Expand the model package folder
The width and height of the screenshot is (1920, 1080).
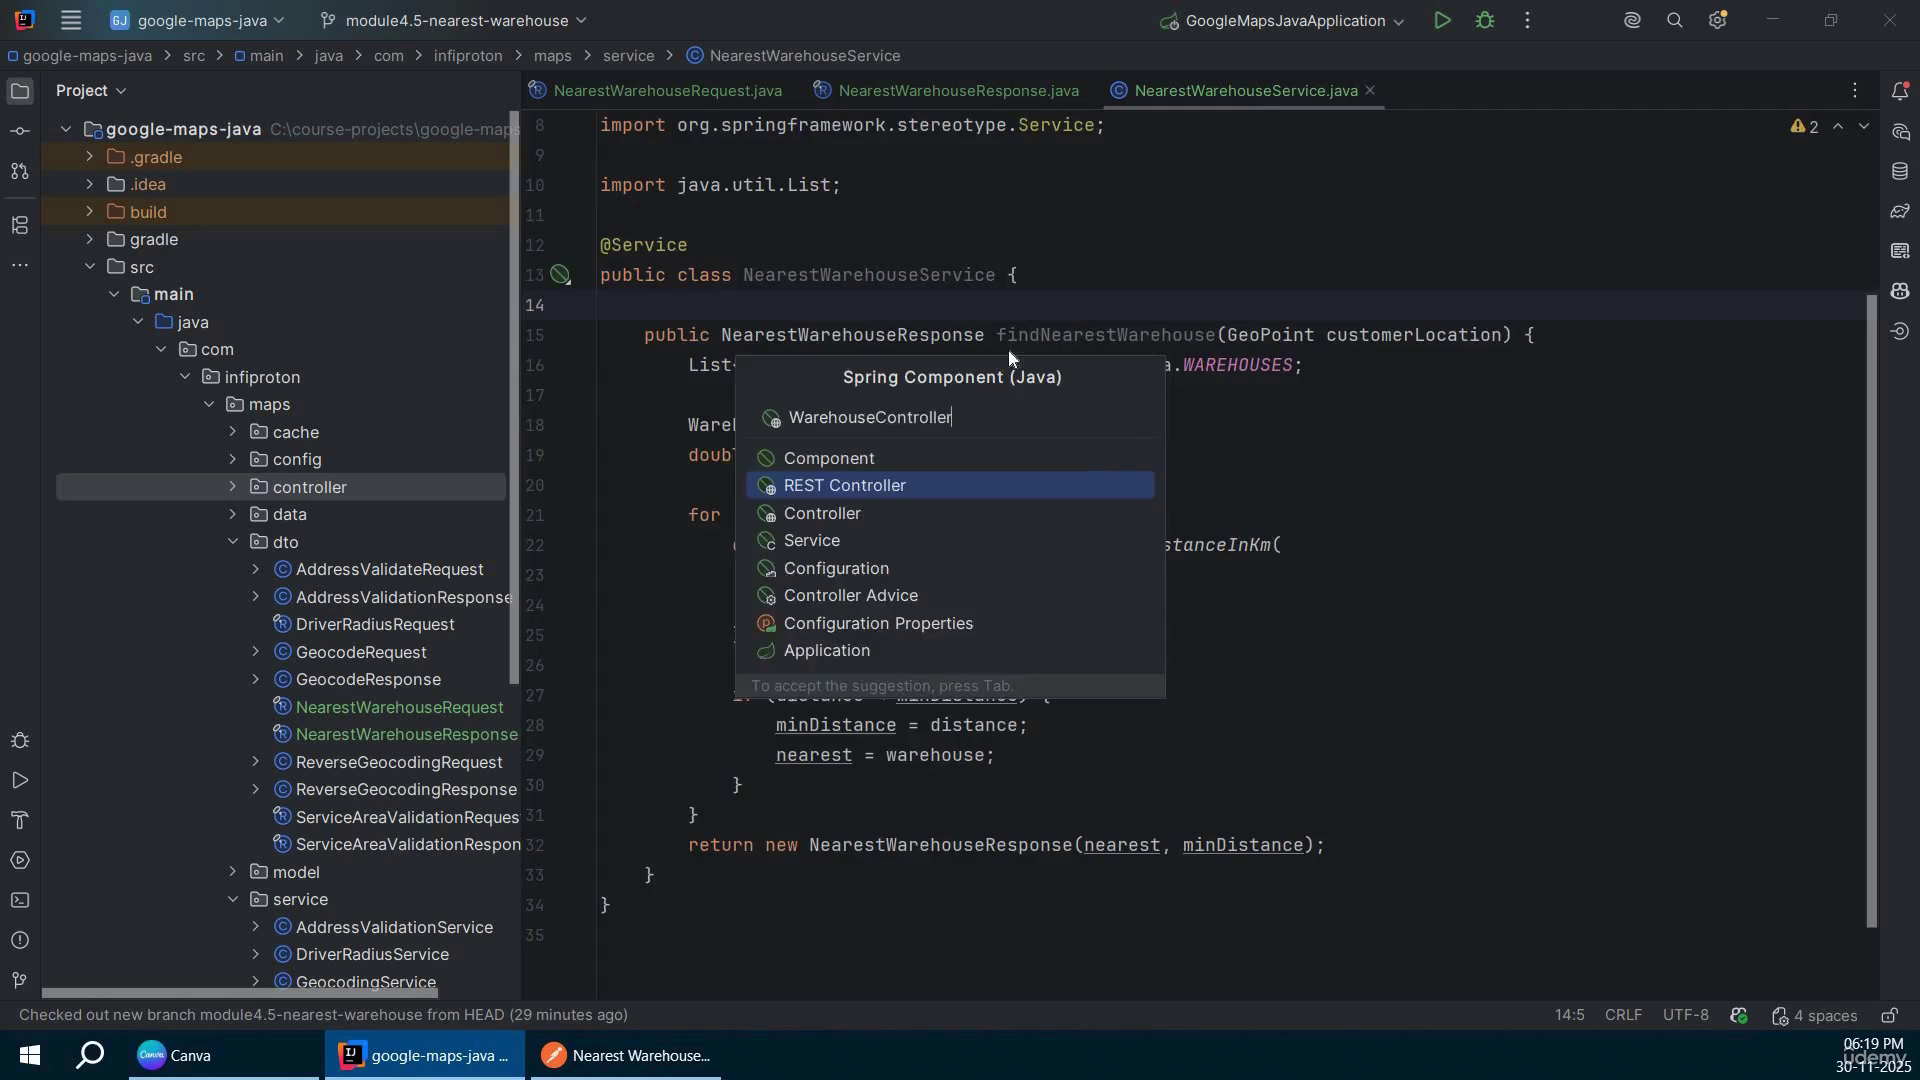(x=233, y=872)
